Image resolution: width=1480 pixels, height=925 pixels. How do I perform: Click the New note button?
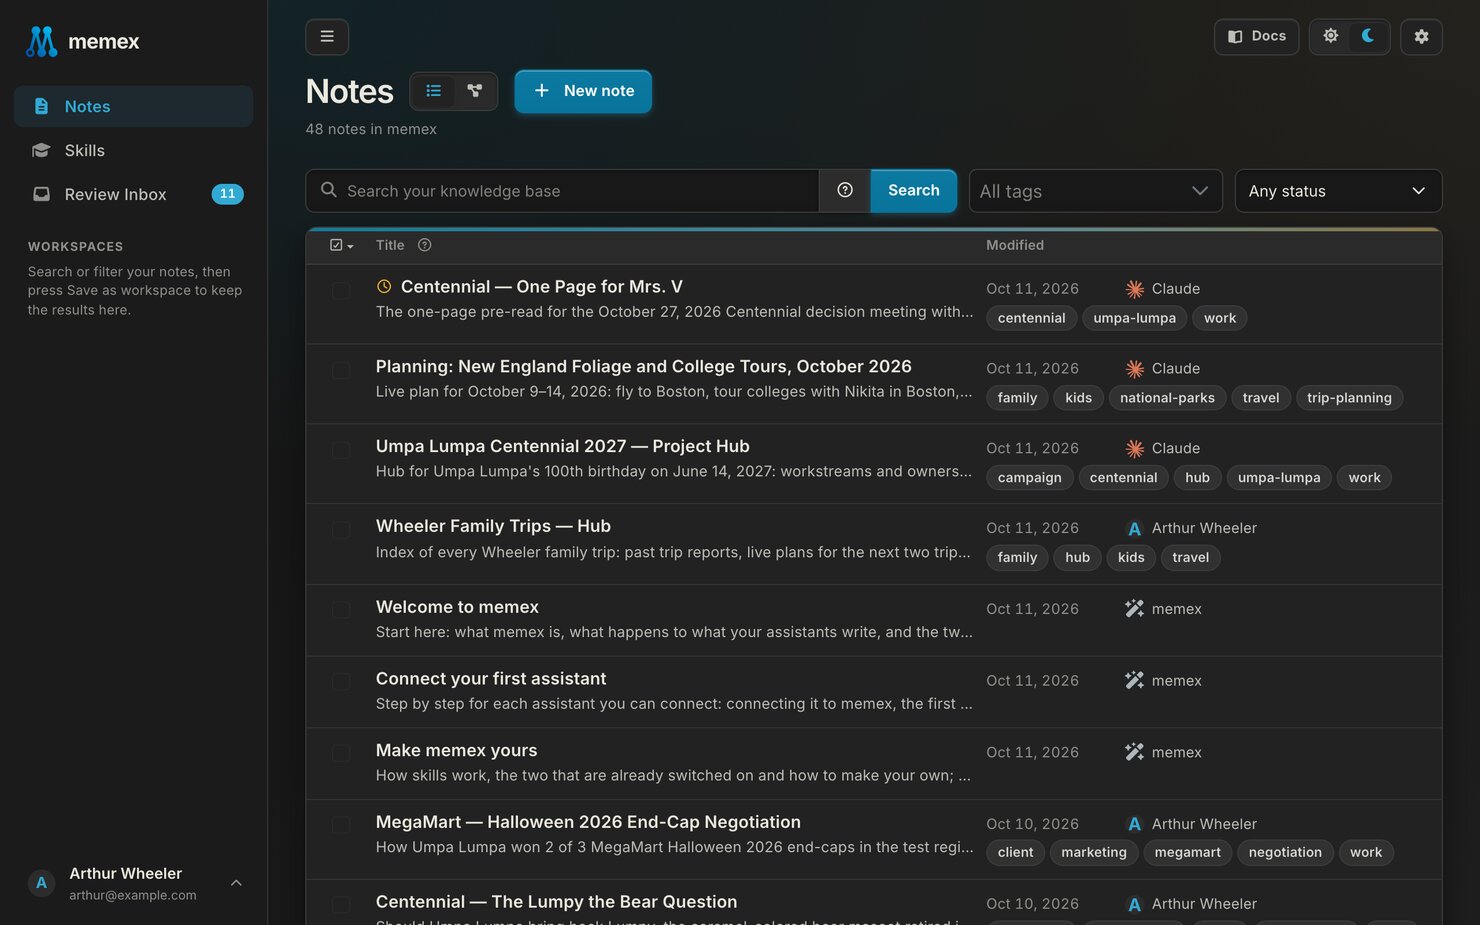[x=583, y=91]
